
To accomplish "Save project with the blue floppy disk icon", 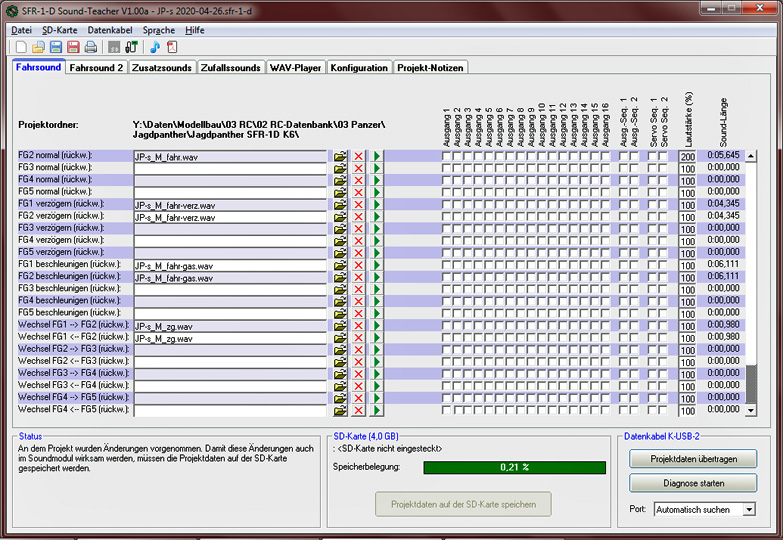I will pos(56,47).
